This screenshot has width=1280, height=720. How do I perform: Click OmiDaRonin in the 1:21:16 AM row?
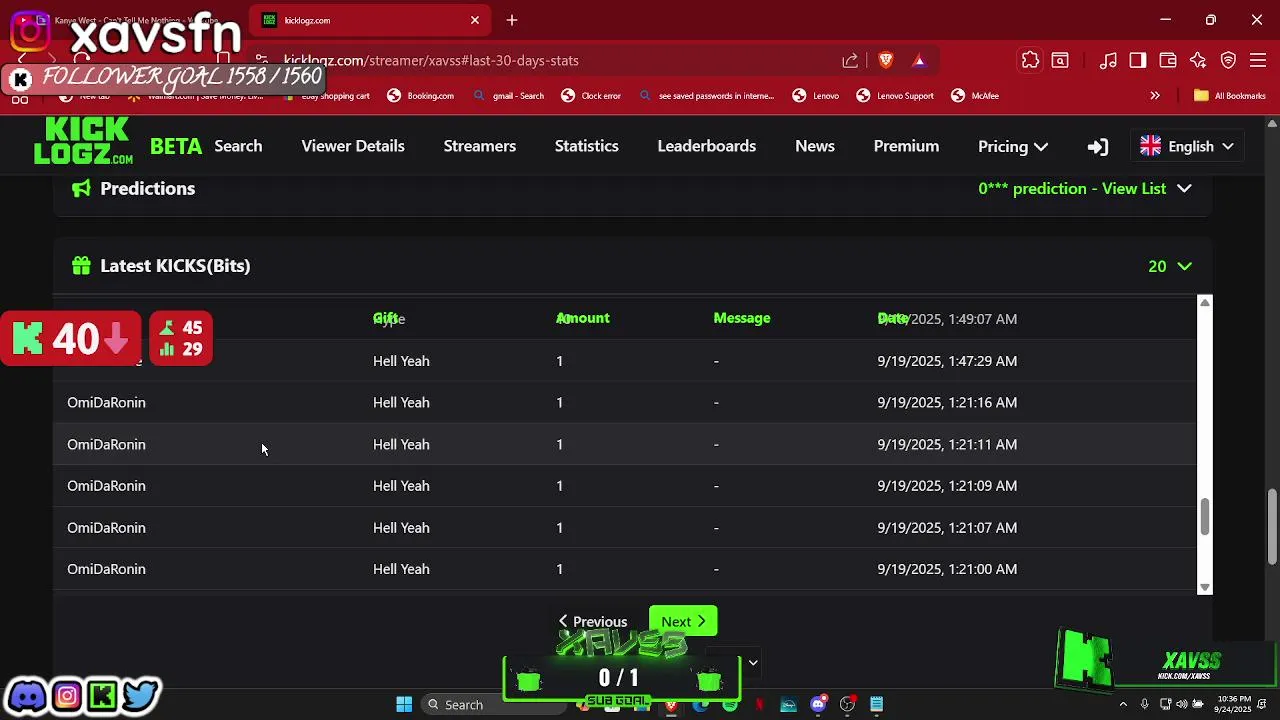pyautogui.click(x=106, y=403)
